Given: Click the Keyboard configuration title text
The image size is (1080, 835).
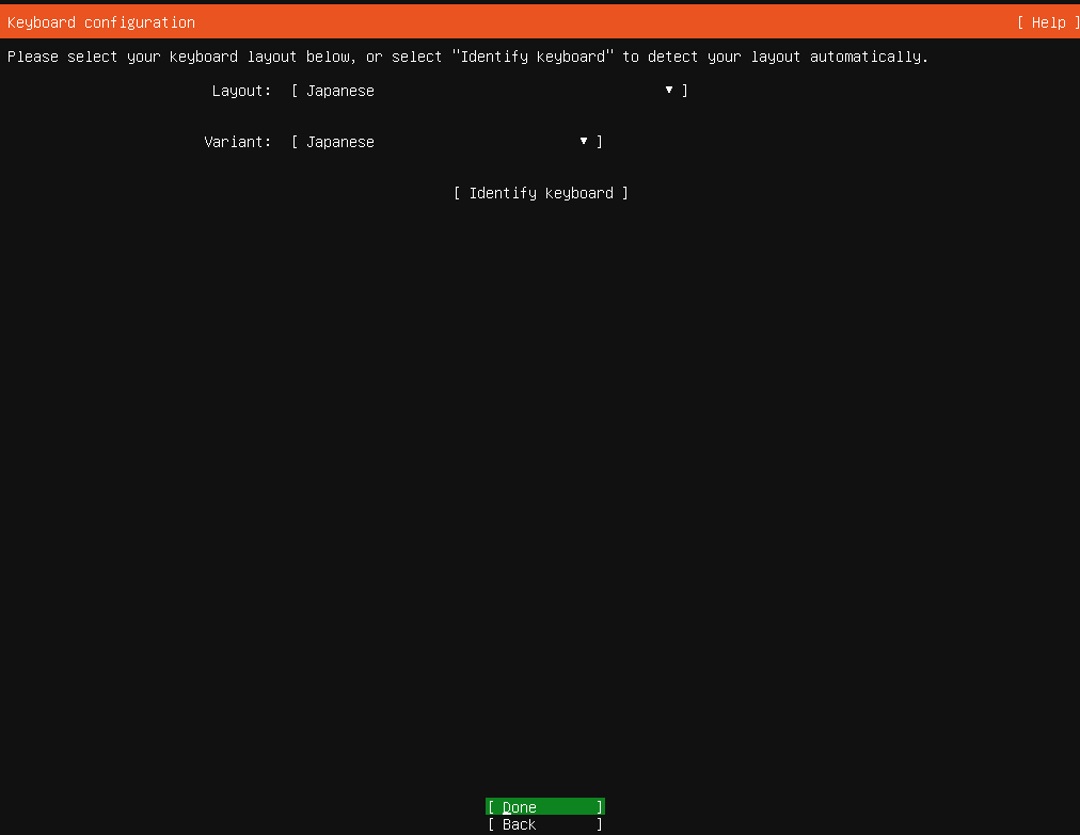Looking at the screenshot, I should click(101, 23).
